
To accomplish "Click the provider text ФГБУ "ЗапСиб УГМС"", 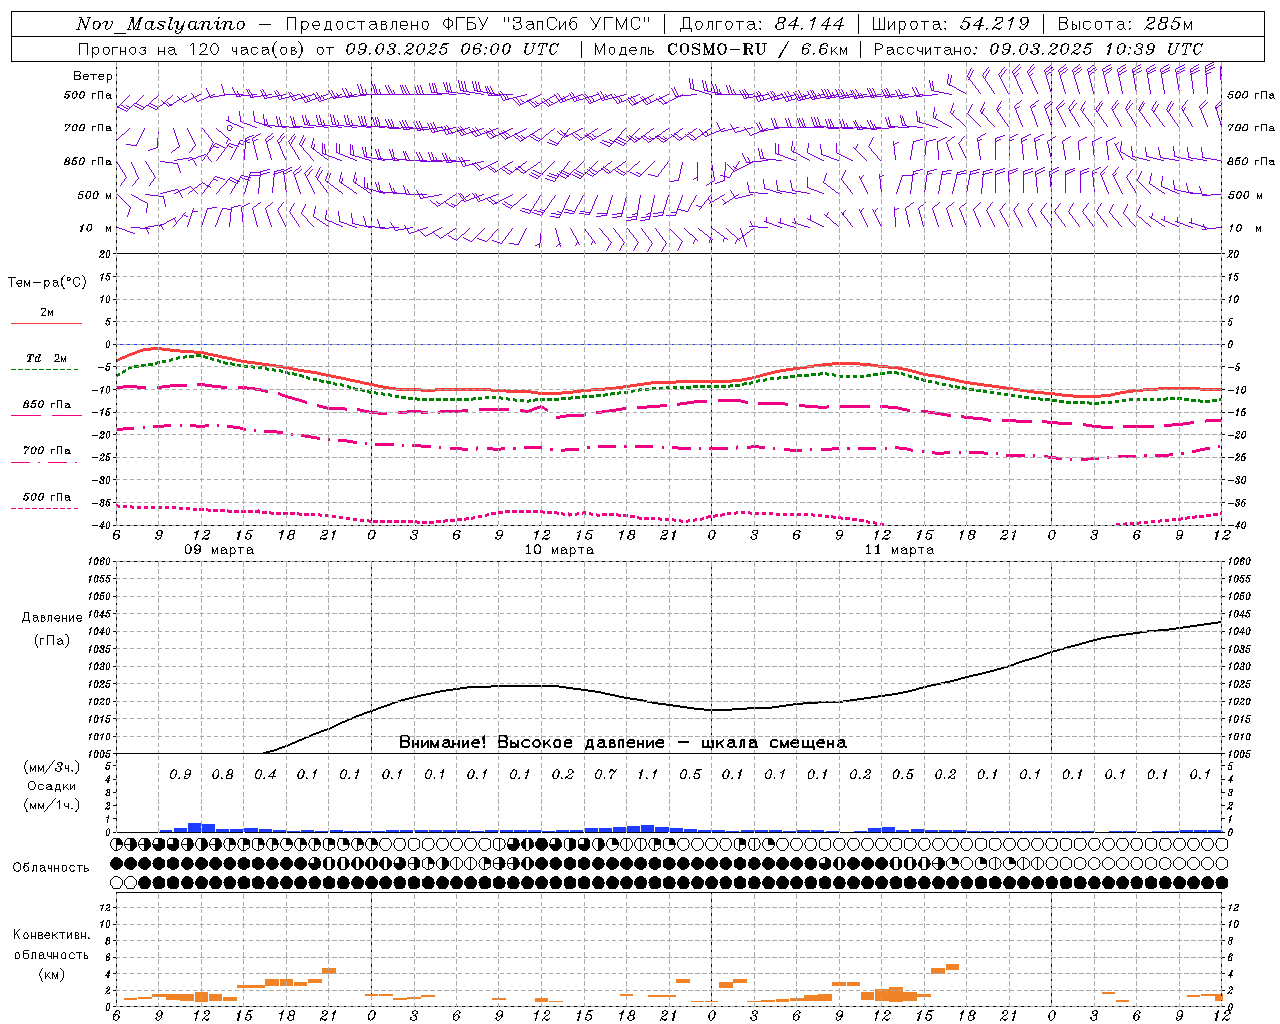I will 548,25.
